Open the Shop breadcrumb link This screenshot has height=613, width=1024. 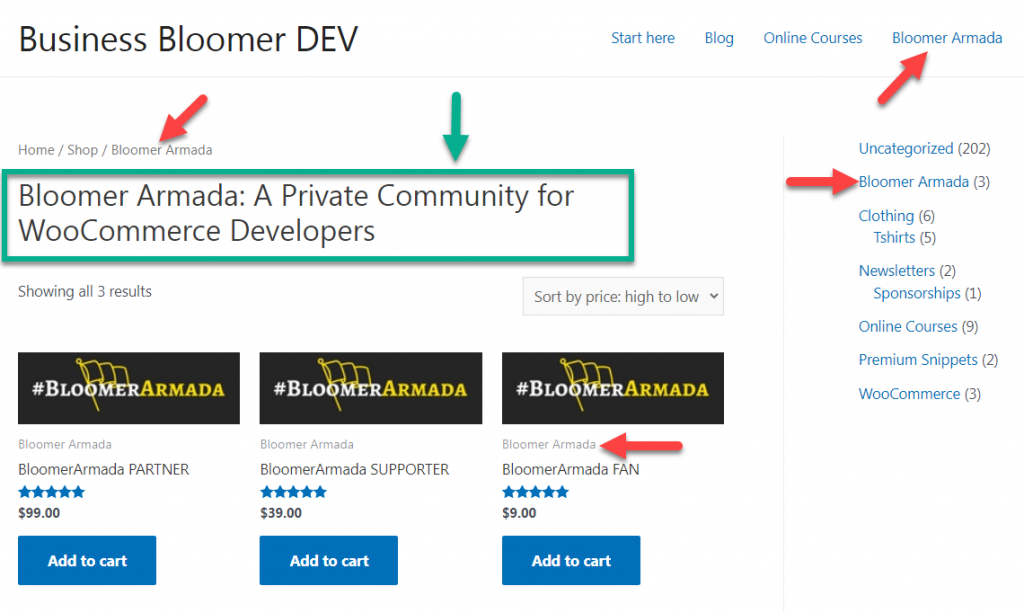pyautogui.click(x=82, y=150)
